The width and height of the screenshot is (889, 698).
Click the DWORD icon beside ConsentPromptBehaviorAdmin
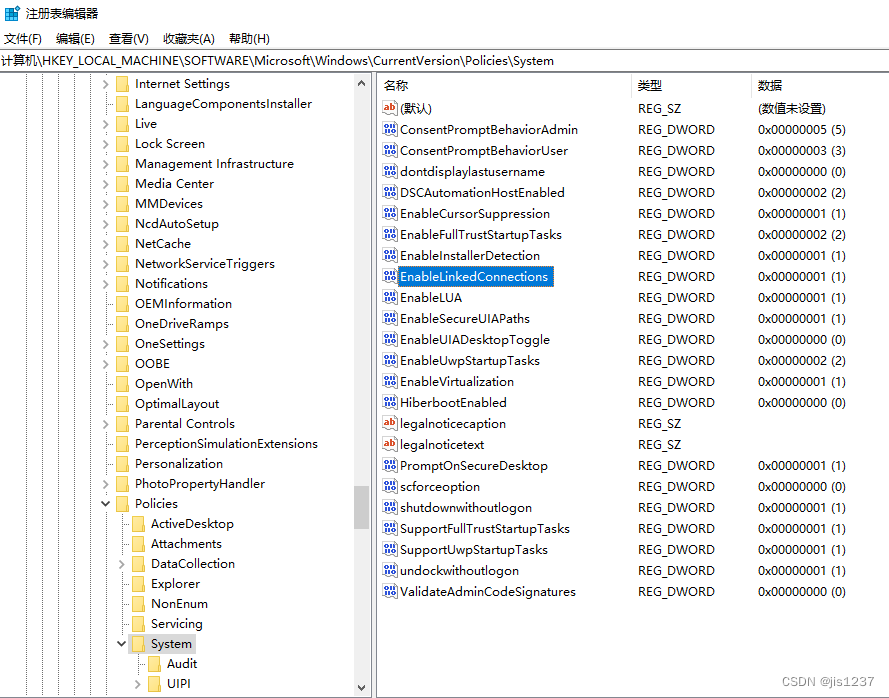pyautogui.click(x=390, y=129)
